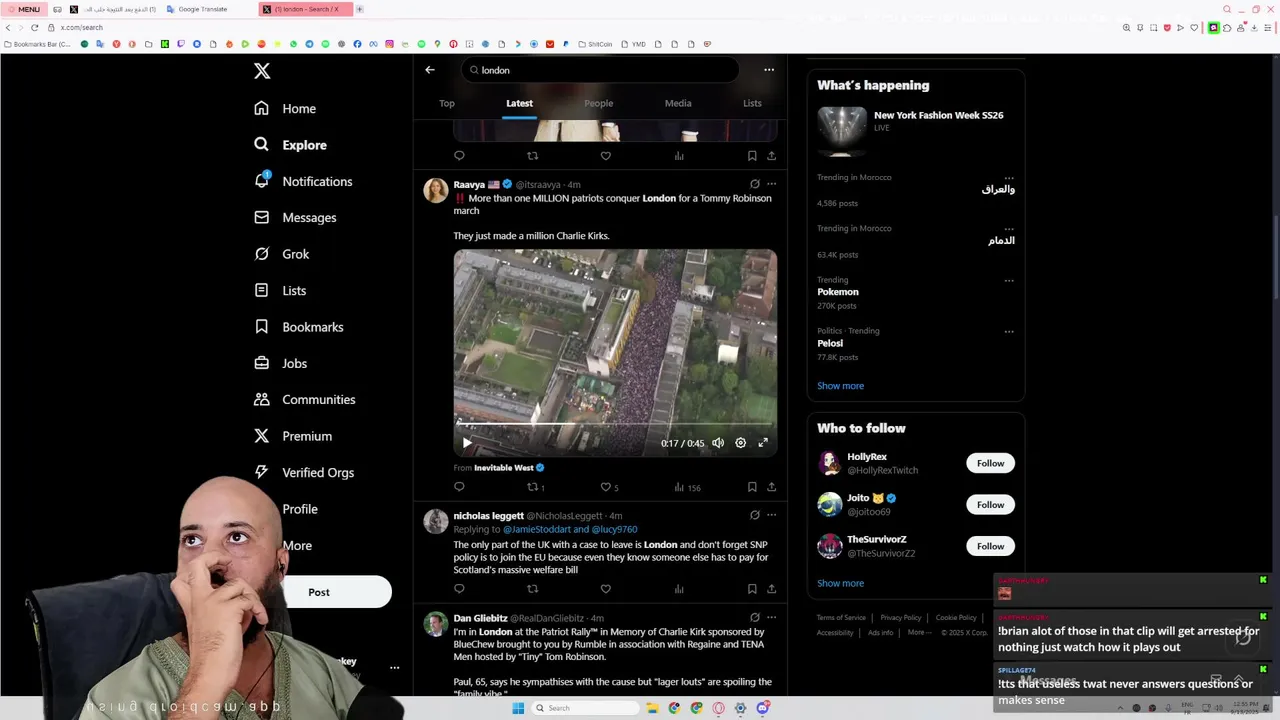
Task: Open Lists in sidebar
Action: tap(280, 290)
